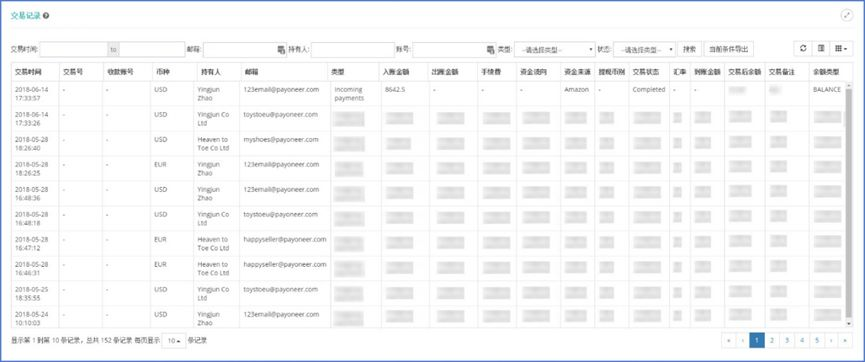This screenshot has height=362, width=865.
Task: Click the 交易时间 start date field
Action: pyautogui.click(x=73, y=50)
